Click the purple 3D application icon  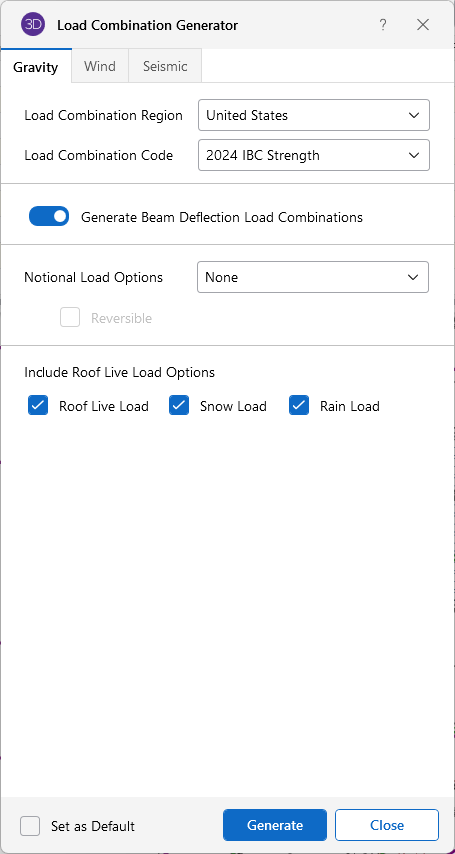click(33, 25)
